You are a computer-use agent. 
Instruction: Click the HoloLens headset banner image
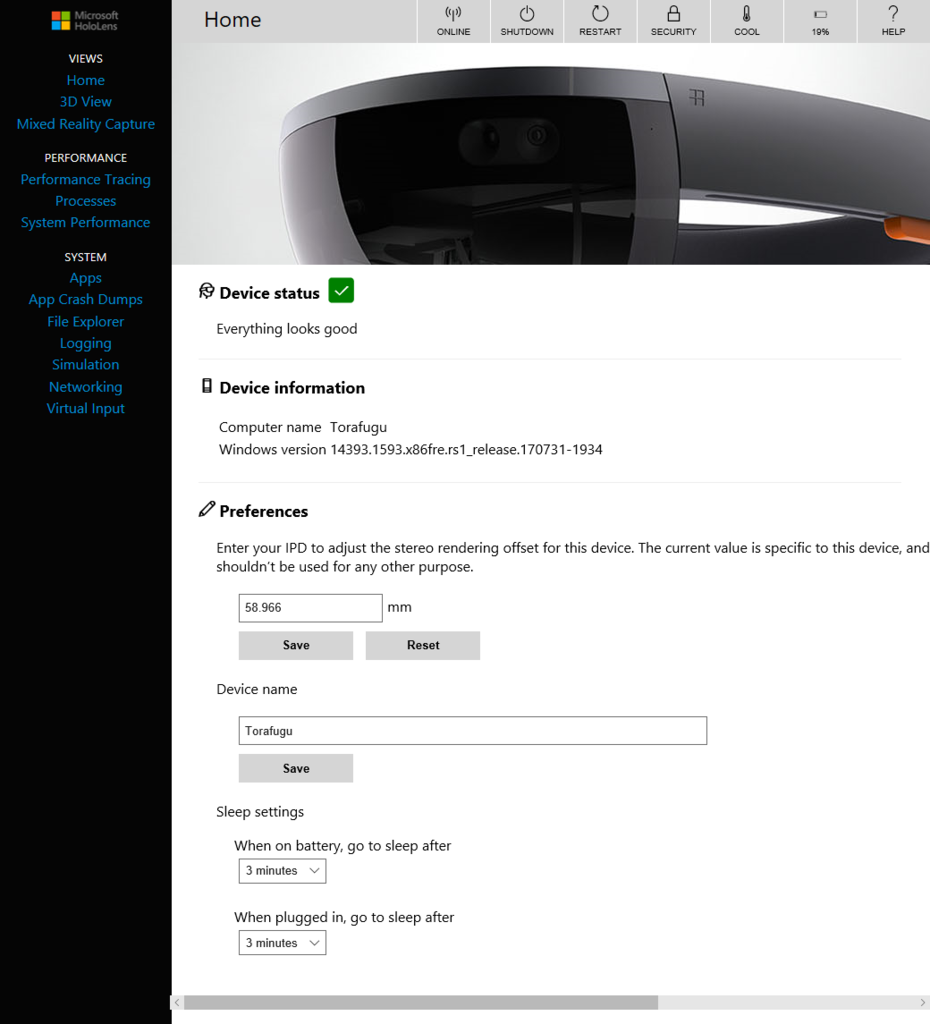[x=551, y=154]
